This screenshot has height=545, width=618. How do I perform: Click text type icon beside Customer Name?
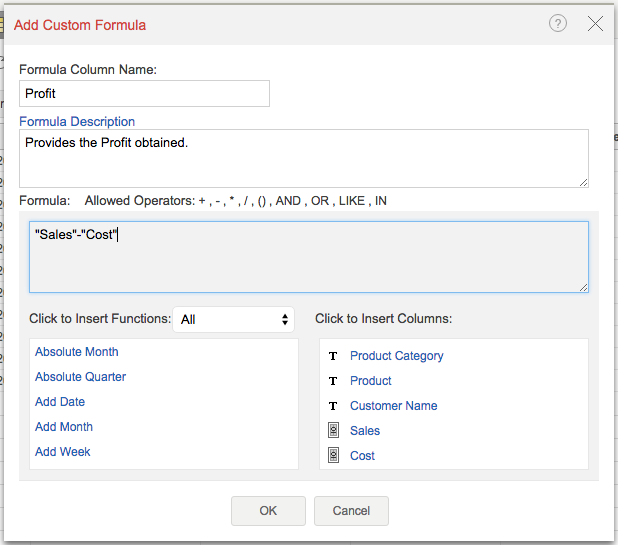(332, 406)
